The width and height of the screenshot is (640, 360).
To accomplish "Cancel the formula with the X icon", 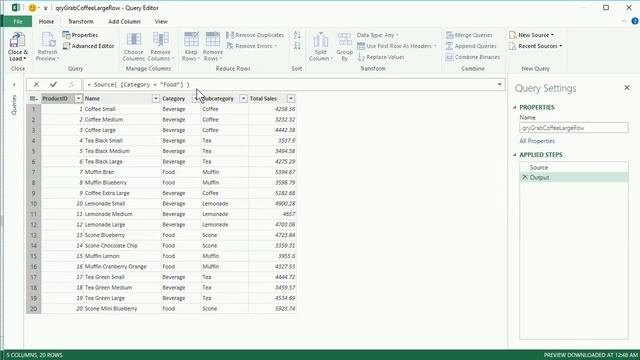I will pos(36,84).
